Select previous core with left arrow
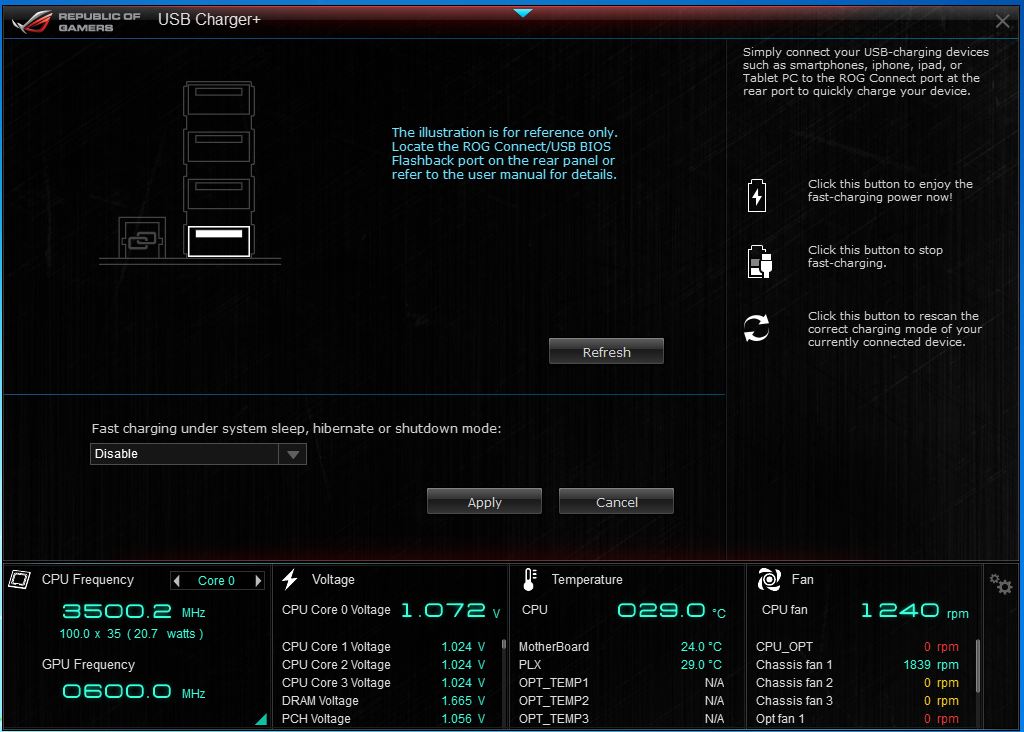Viewport: 1024px width, 732px height. click(x=176, y=581)
